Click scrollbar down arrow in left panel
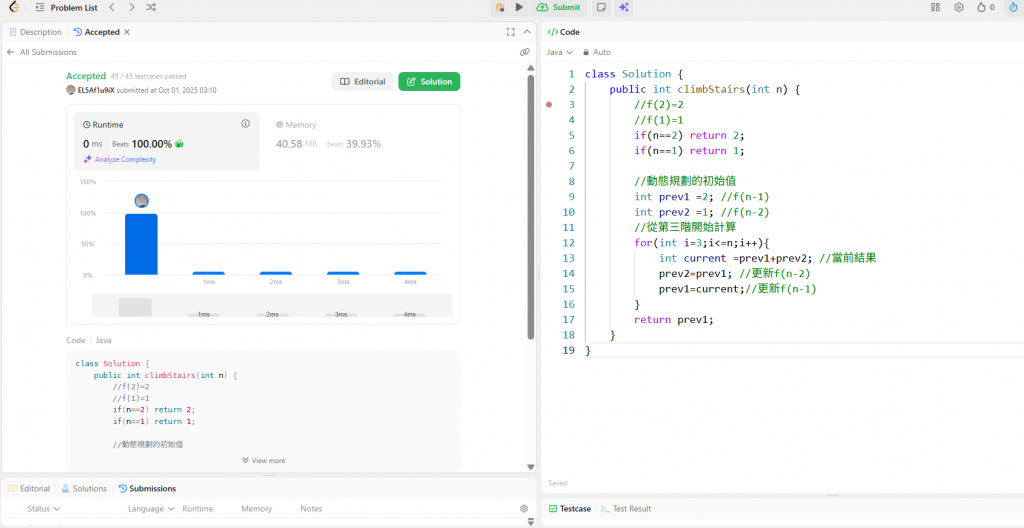Screen dimensions: 1024x528 (x=531, y=467)
